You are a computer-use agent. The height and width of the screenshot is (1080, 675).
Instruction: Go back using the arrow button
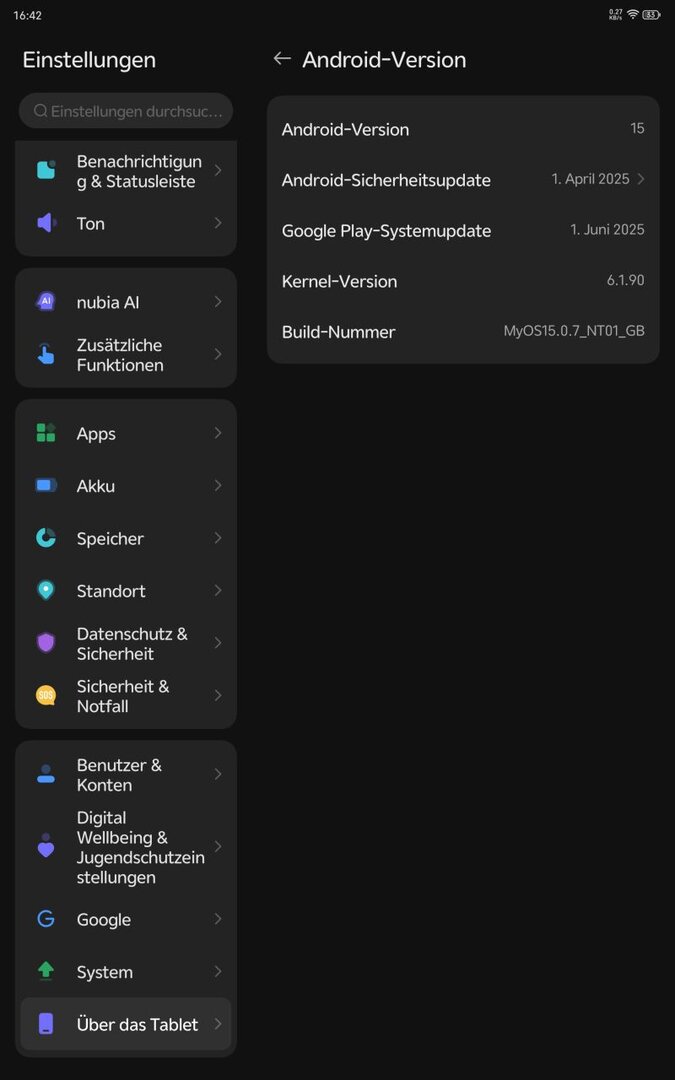[x=282, y=59]
